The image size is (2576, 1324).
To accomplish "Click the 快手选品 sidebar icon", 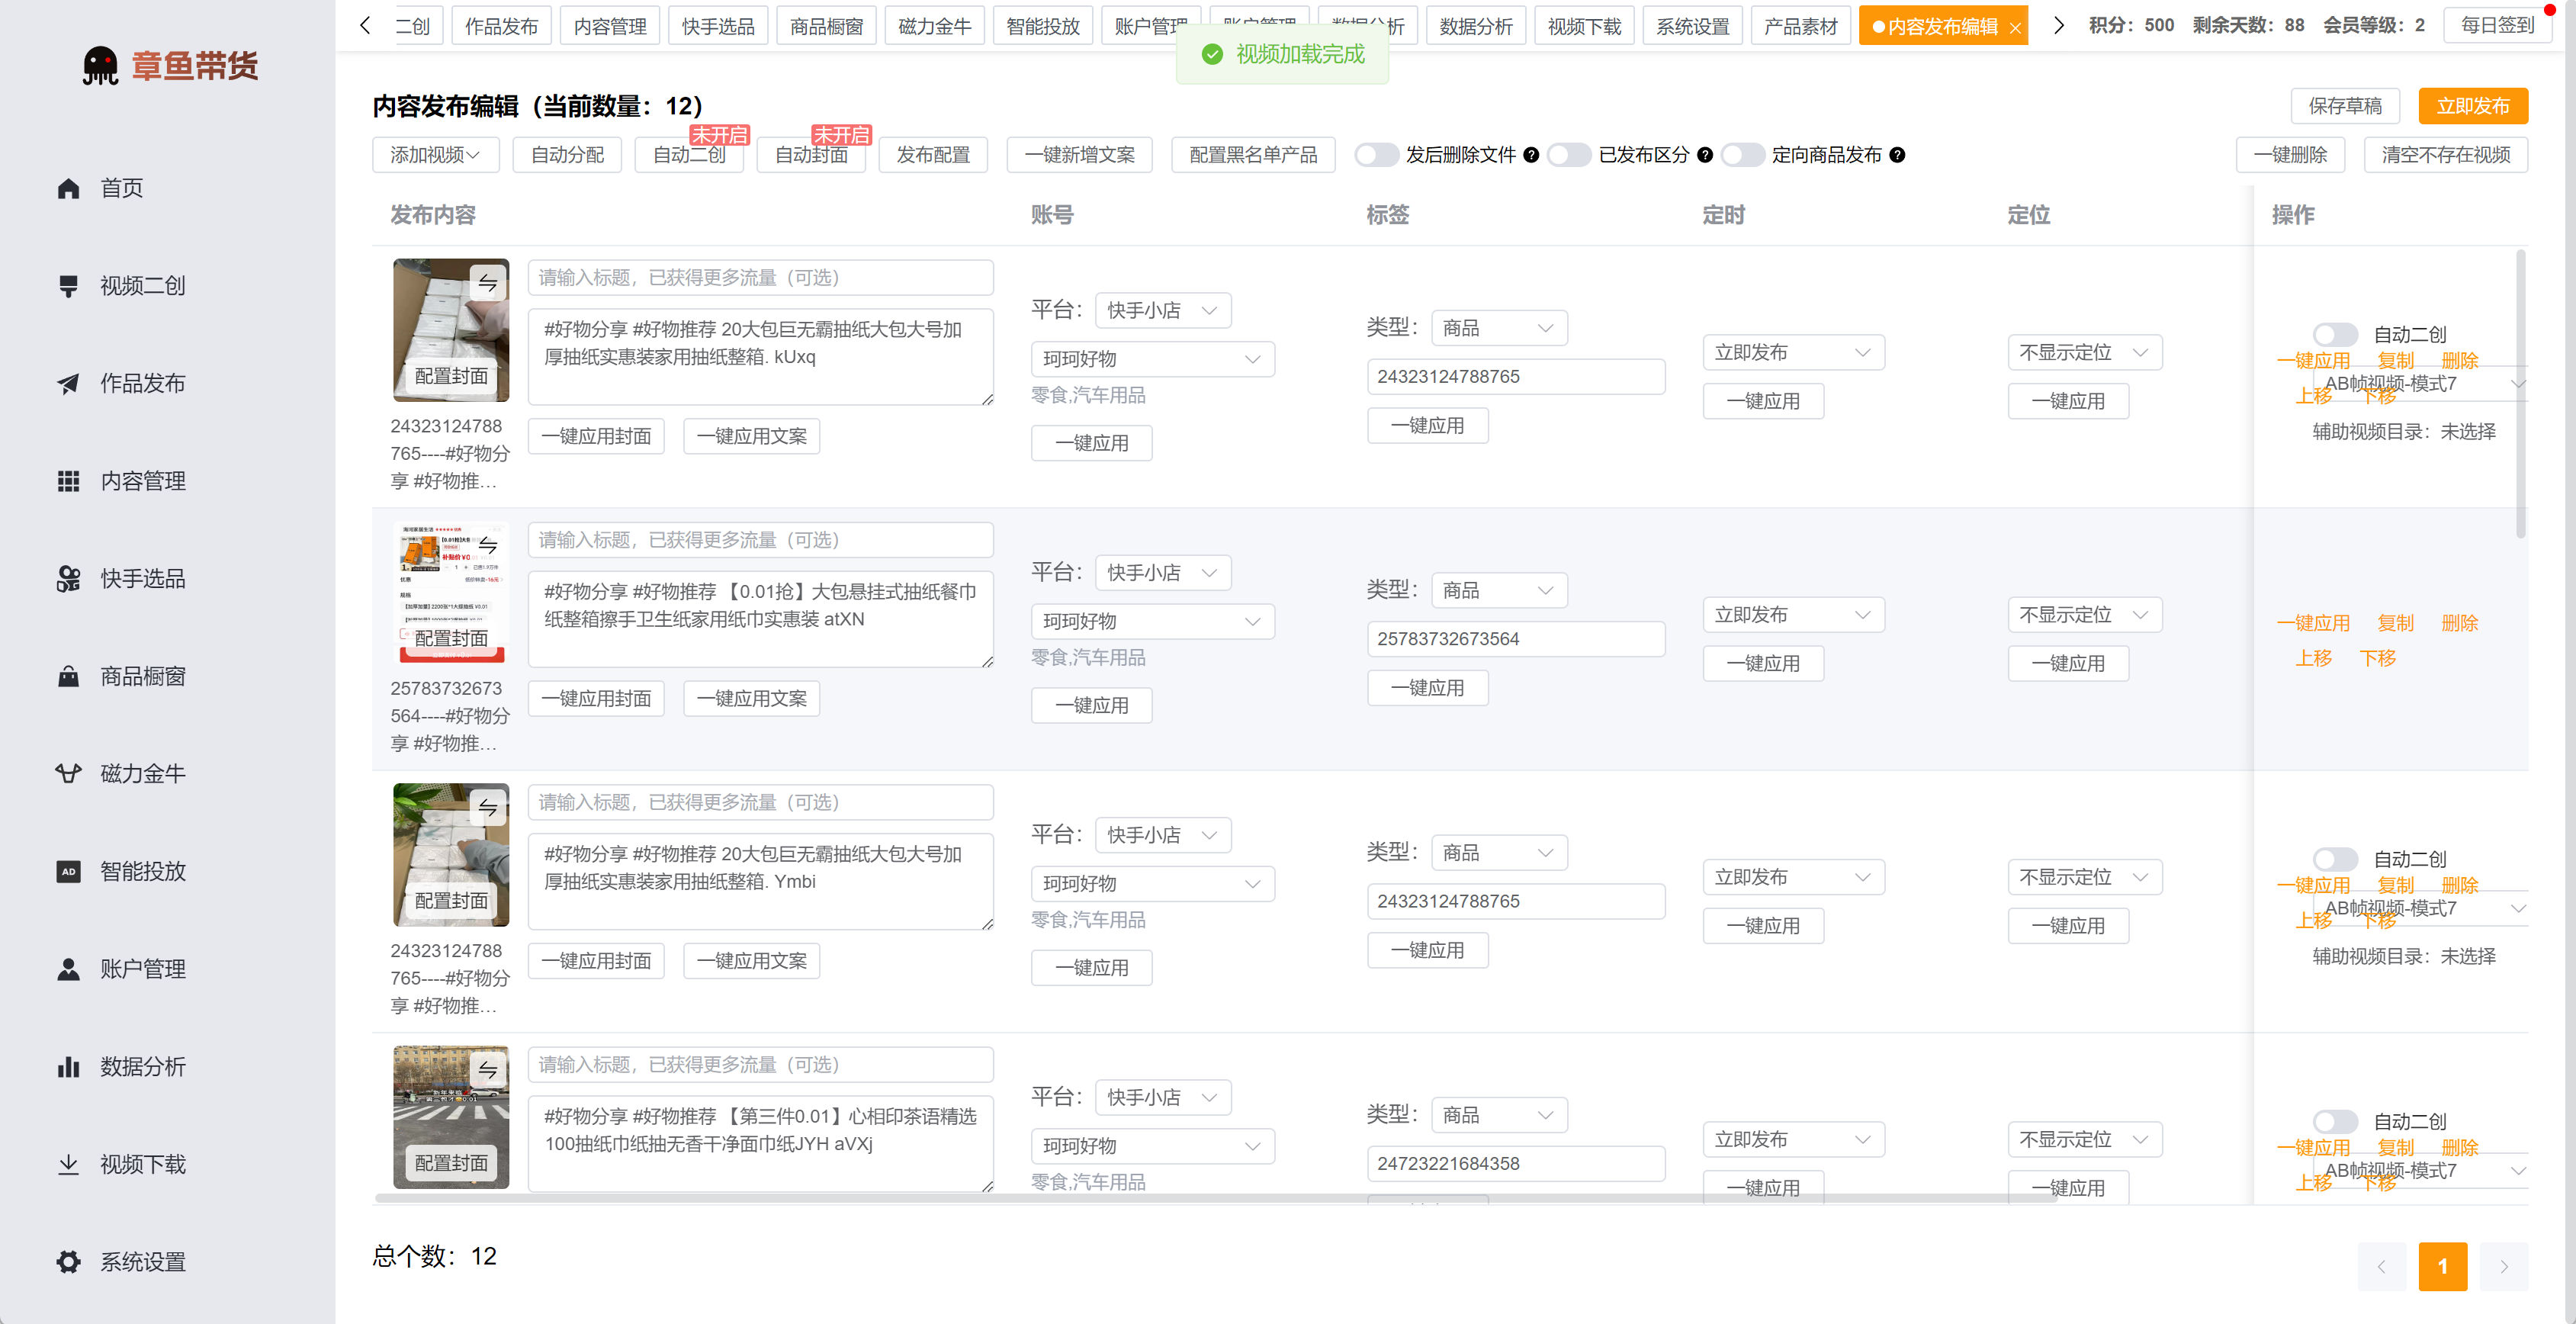I will point(68,579).
